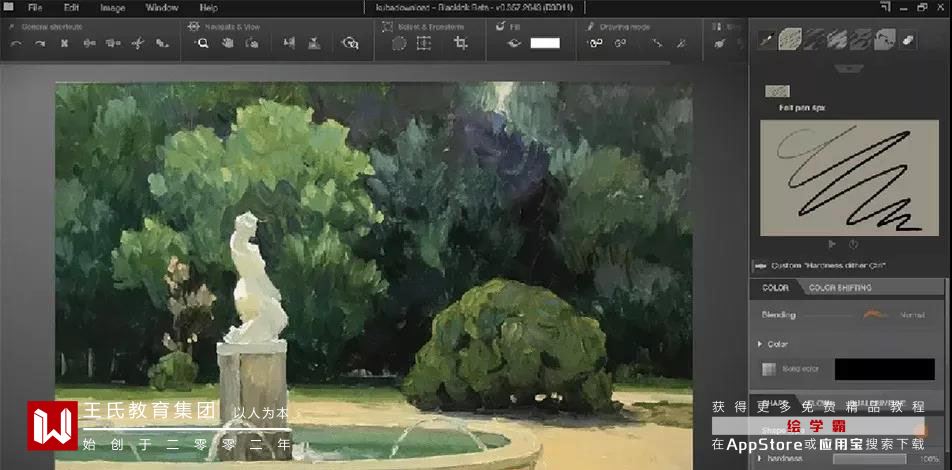Switch to the COLOR tab
Image resolution: width=952 pixels, height=470 pixels.
[775, 288]
